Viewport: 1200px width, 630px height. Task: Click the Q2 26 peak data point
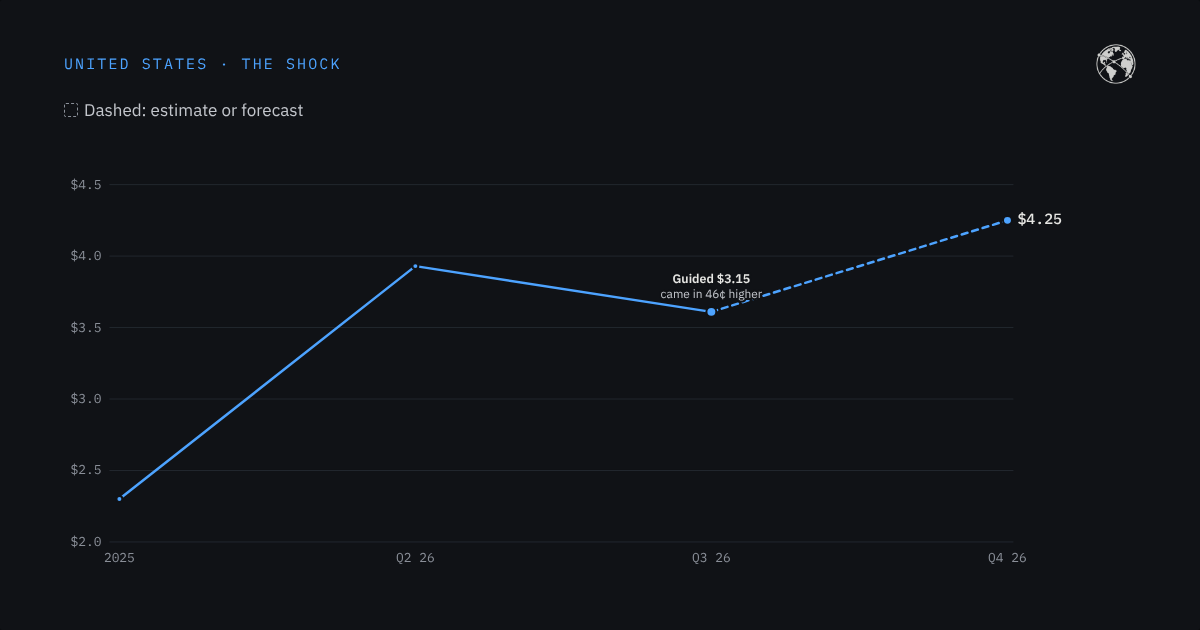415,266
